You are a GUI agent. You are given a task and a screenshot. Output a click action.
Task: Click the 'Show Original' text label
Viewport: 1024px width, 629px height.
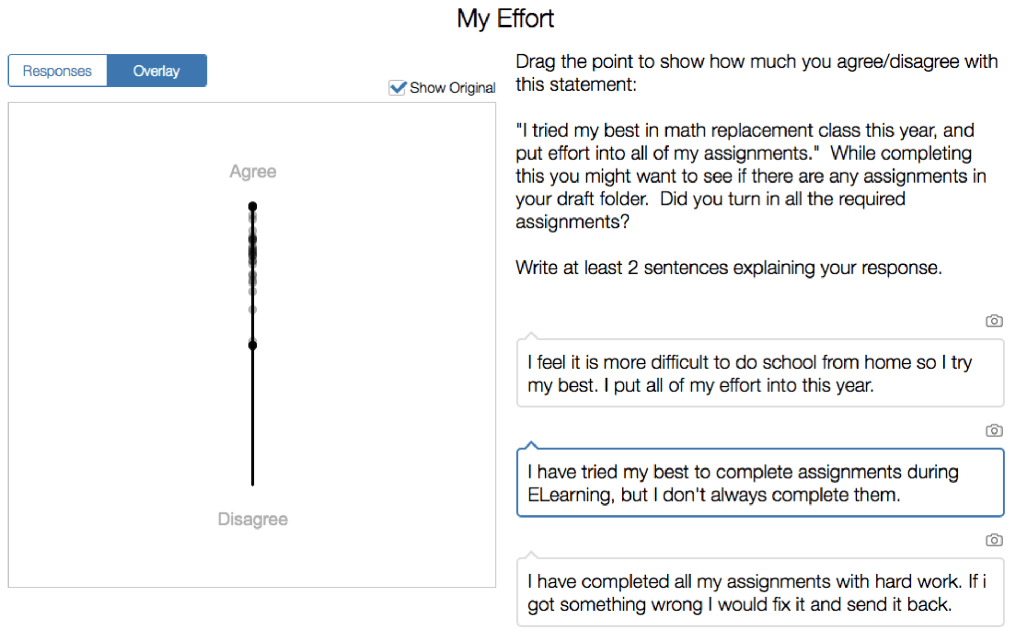[x=452, y=88]
